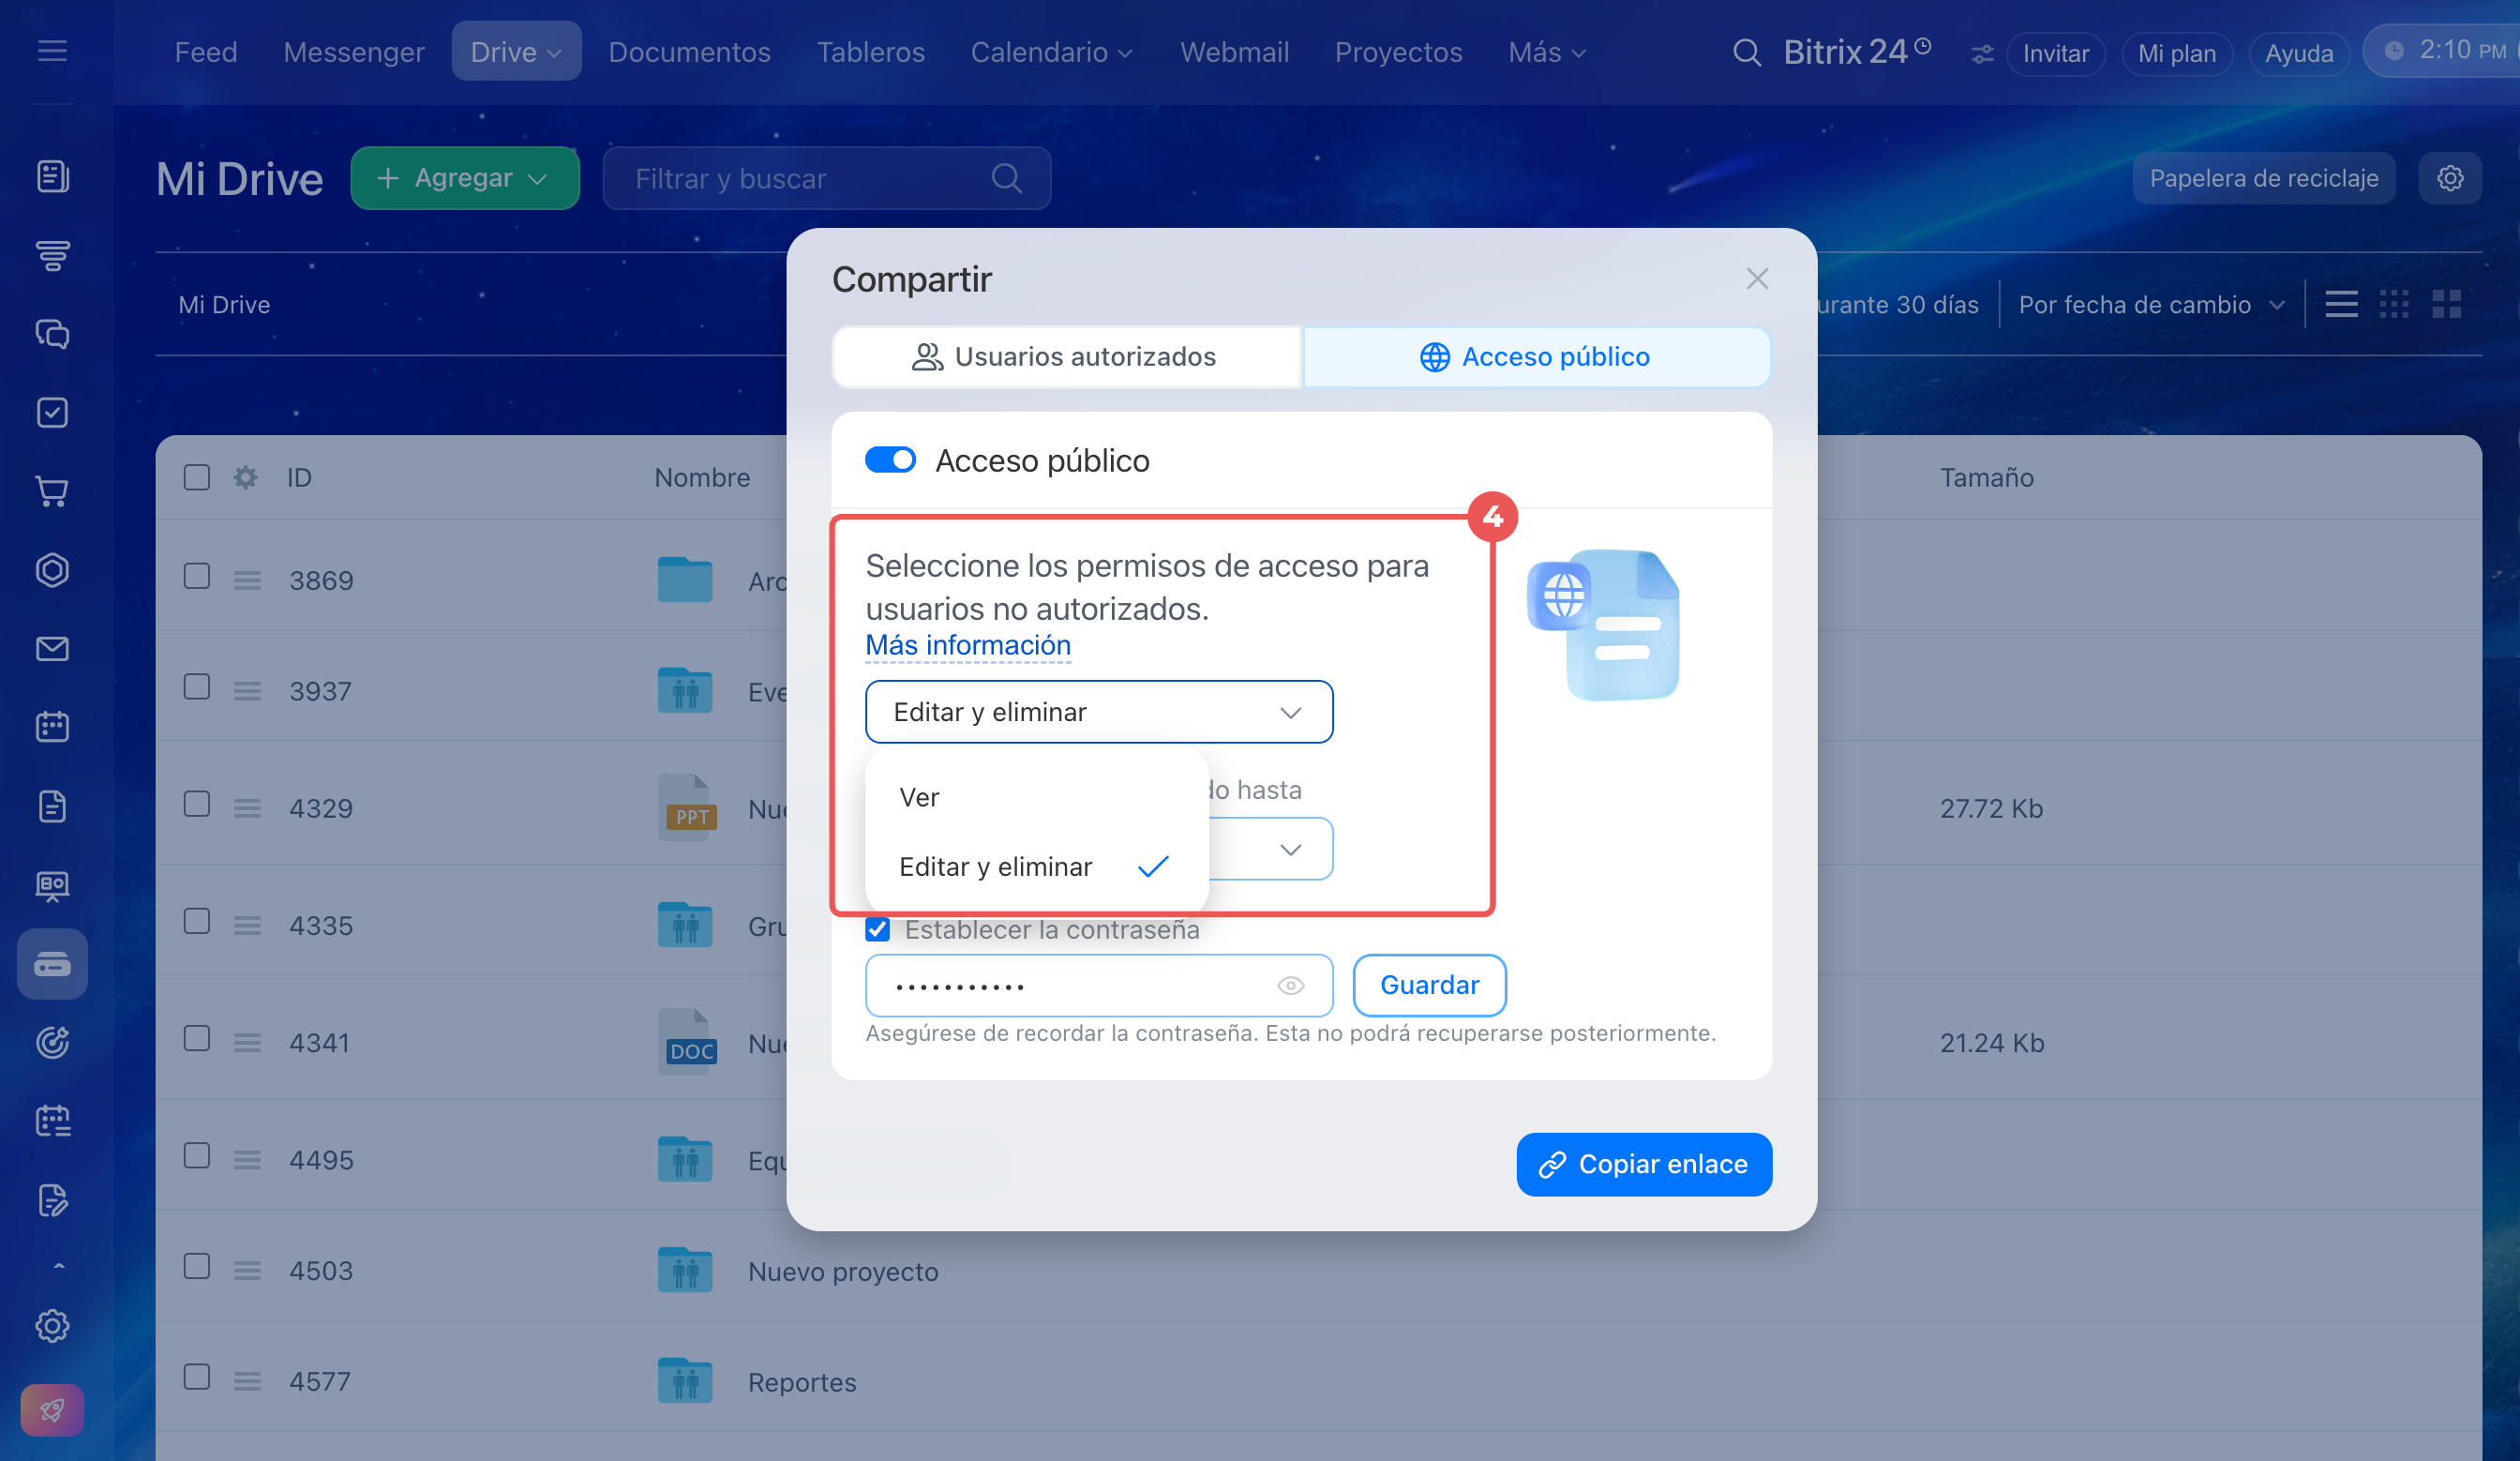The width and height of the screenshot is (2520, 1461).
Task: Uncheck Establecer la contraseña checkbox
Action: (877, 929)
